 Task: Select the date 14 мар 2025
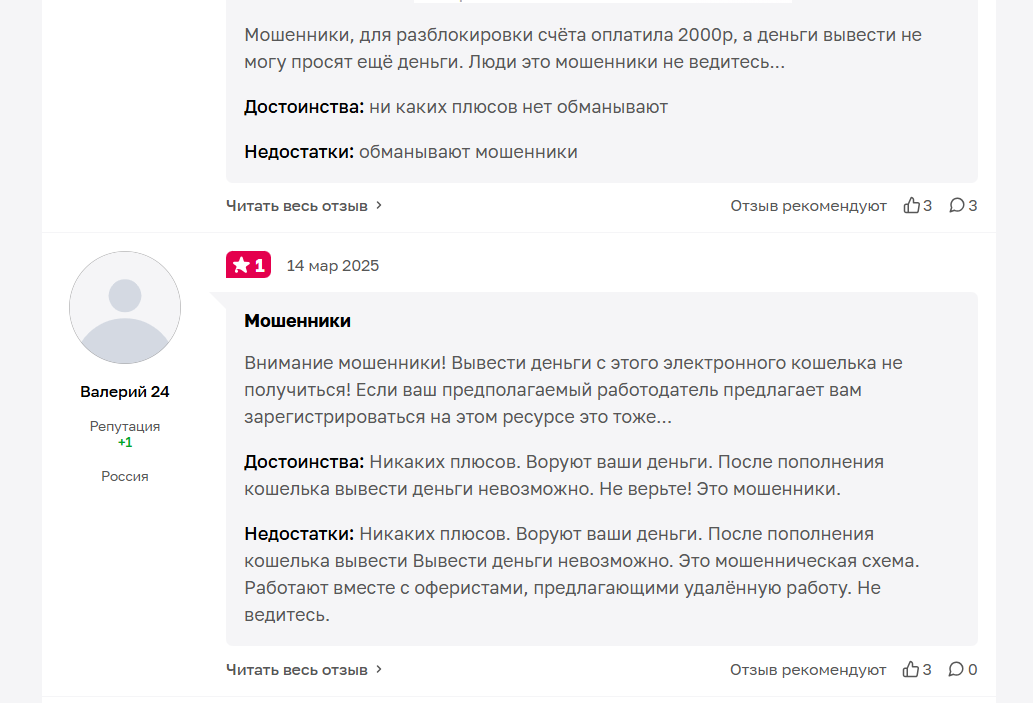[x=333, y=265]
